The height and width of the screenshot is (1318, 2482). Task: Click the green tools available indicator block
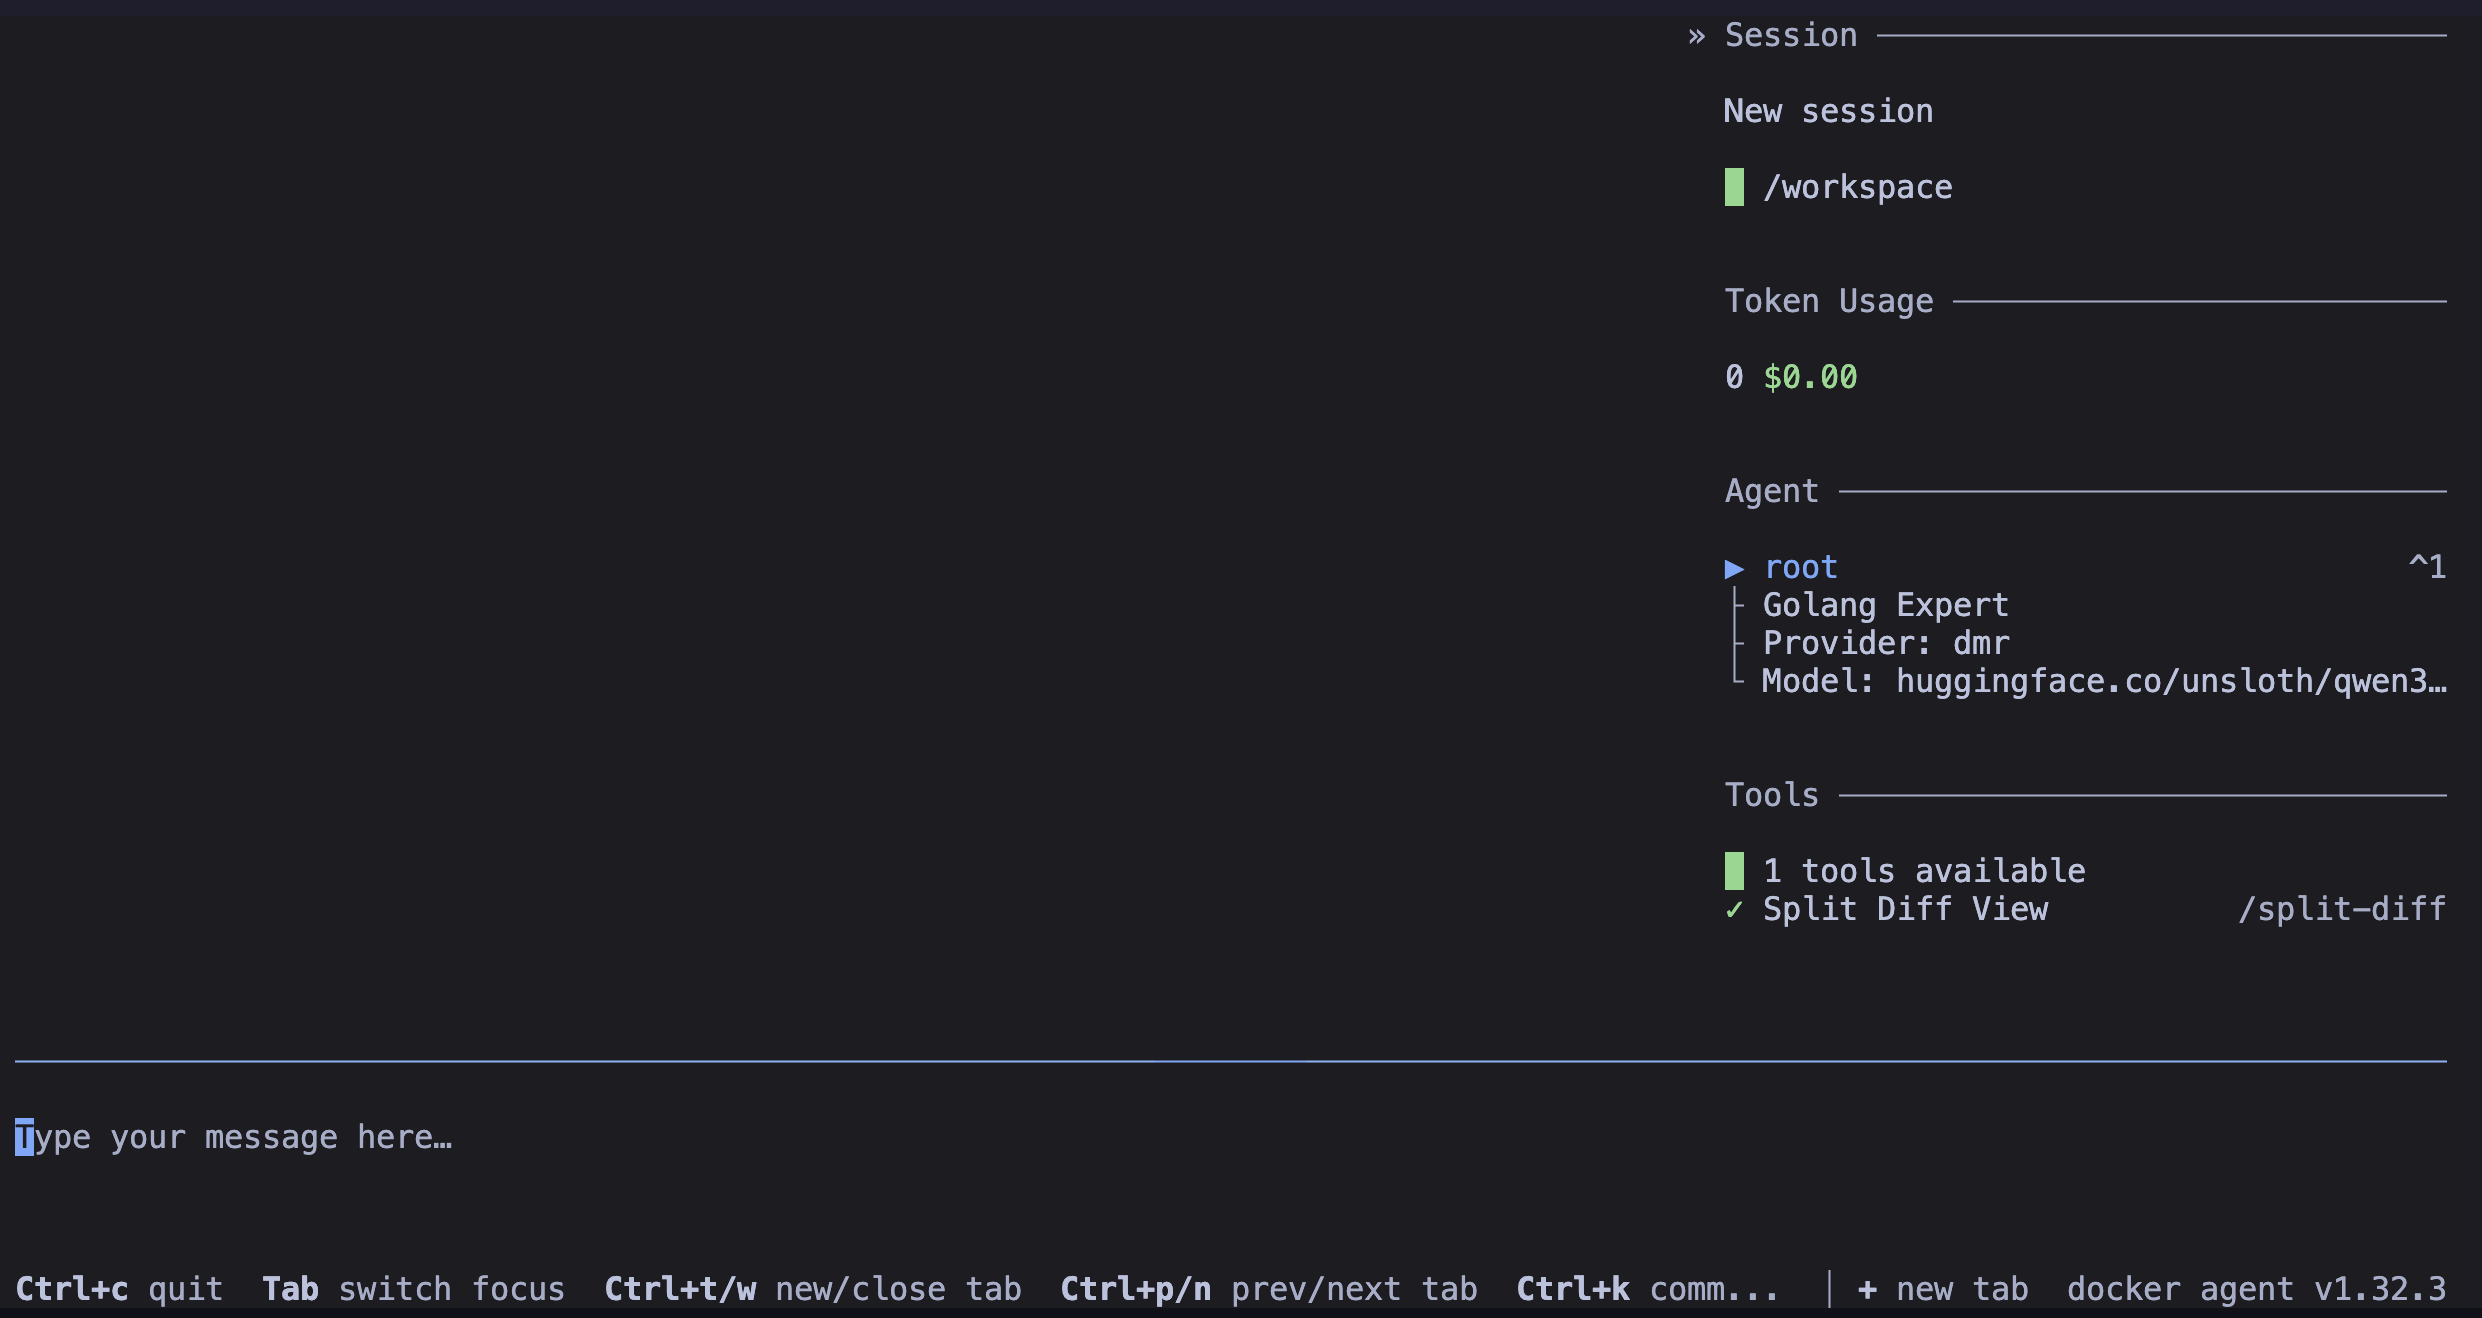point(1734,871)
